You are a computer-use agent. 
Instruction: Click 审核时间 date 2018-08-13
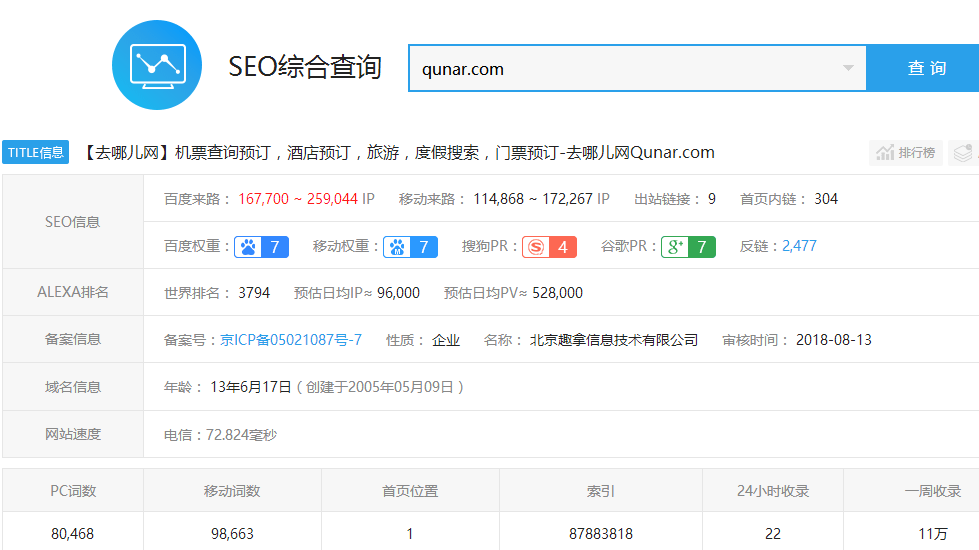834,340
